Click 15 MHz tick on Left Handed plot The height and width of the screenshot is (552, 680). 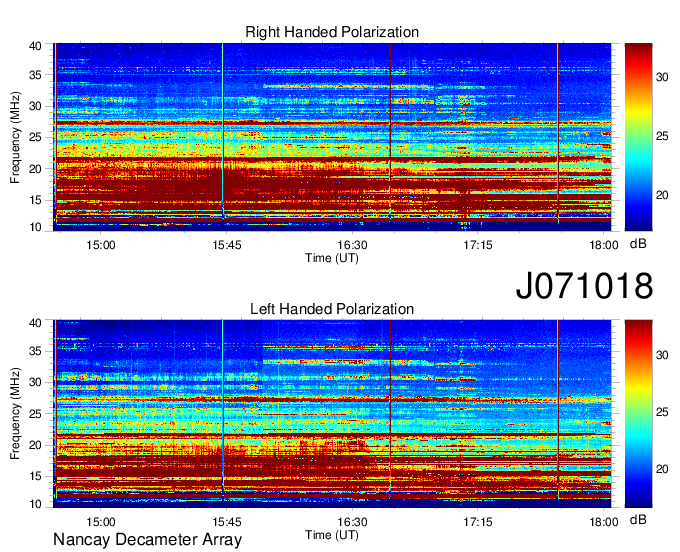click(x=35, y=477)
